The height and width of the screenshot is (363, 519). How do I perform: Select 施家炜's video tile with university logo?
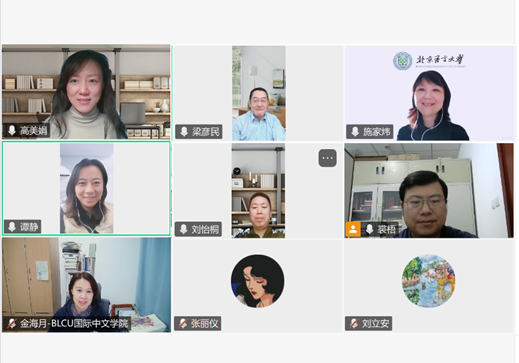click(x=429, y=93)
